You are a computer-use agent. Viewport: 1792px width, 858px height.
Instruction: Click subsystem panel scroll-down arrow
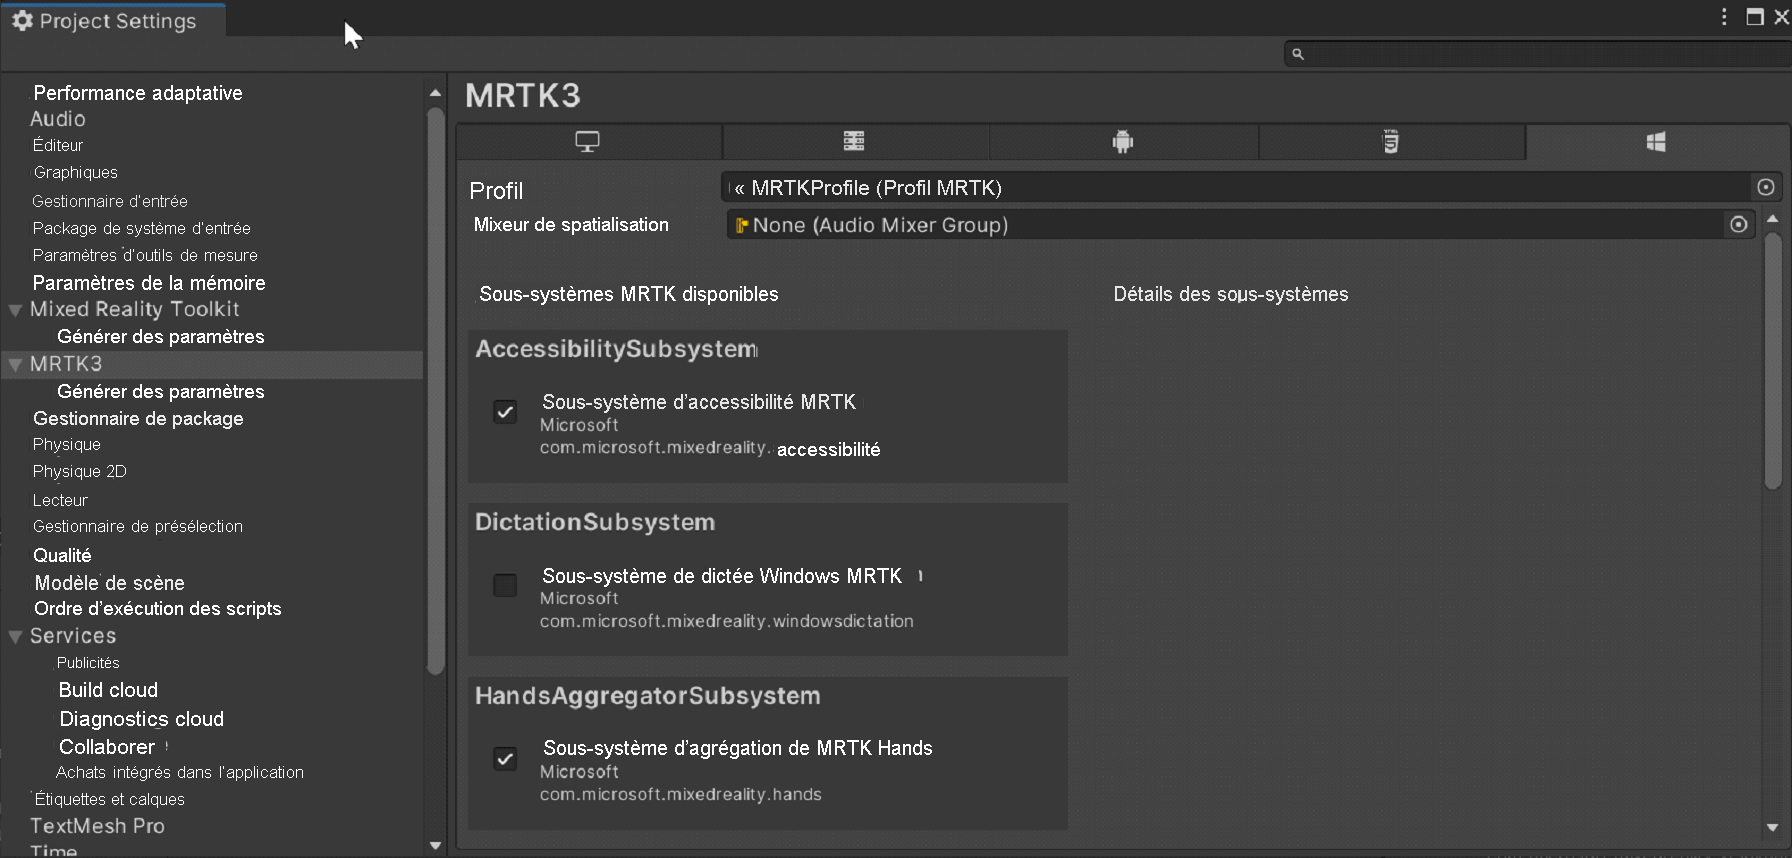[x=1773, y=828]
